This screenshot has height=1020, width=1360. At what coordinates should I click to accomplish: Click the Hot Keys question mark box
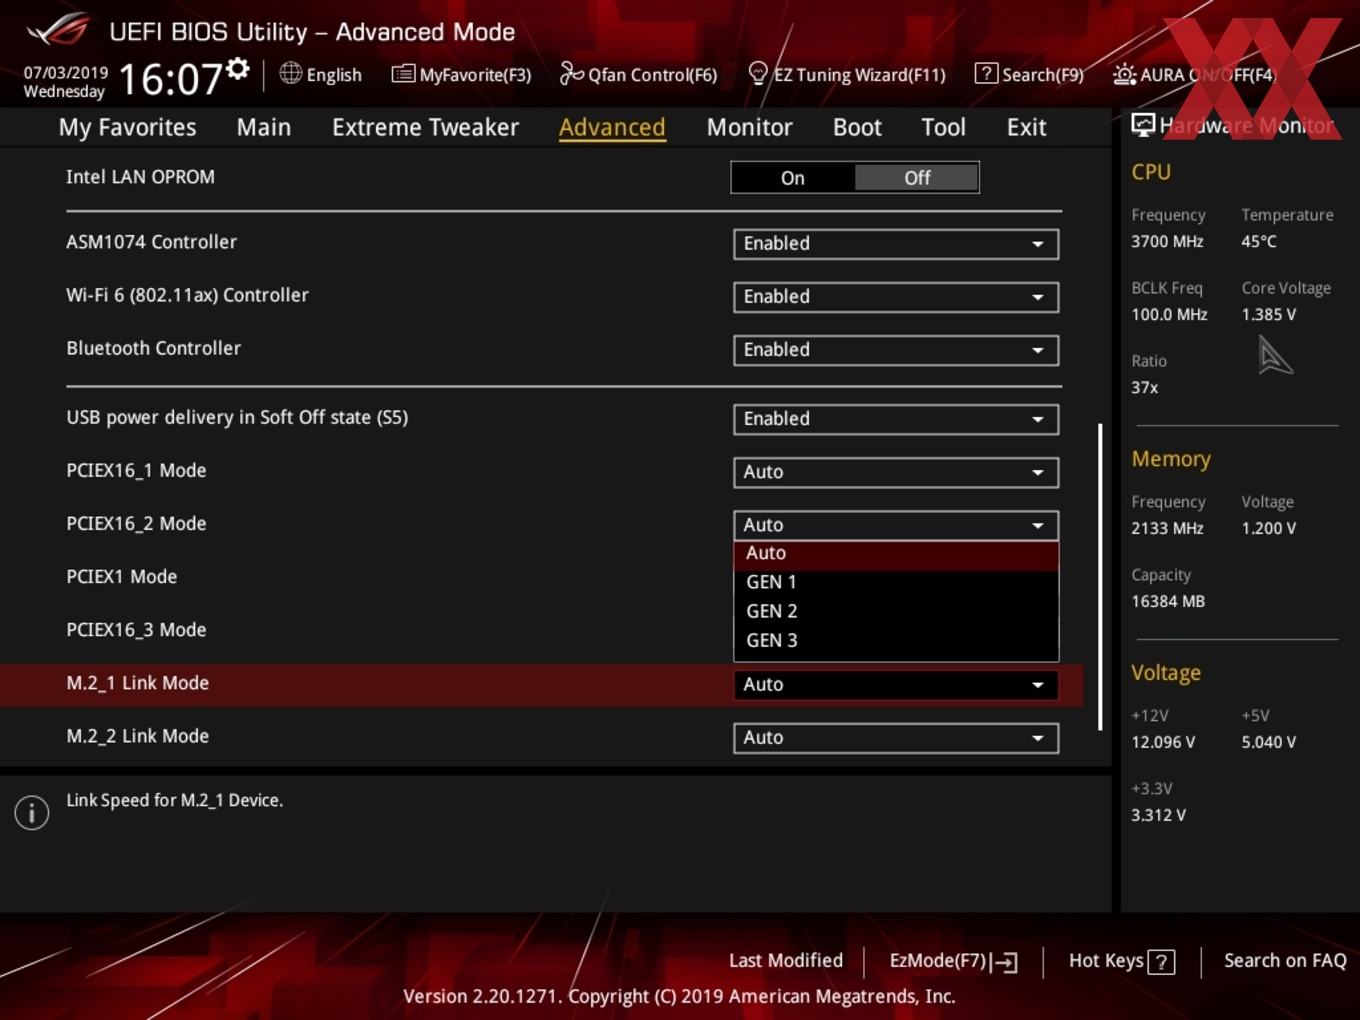pyautogui.click(x=1161, y=962)
